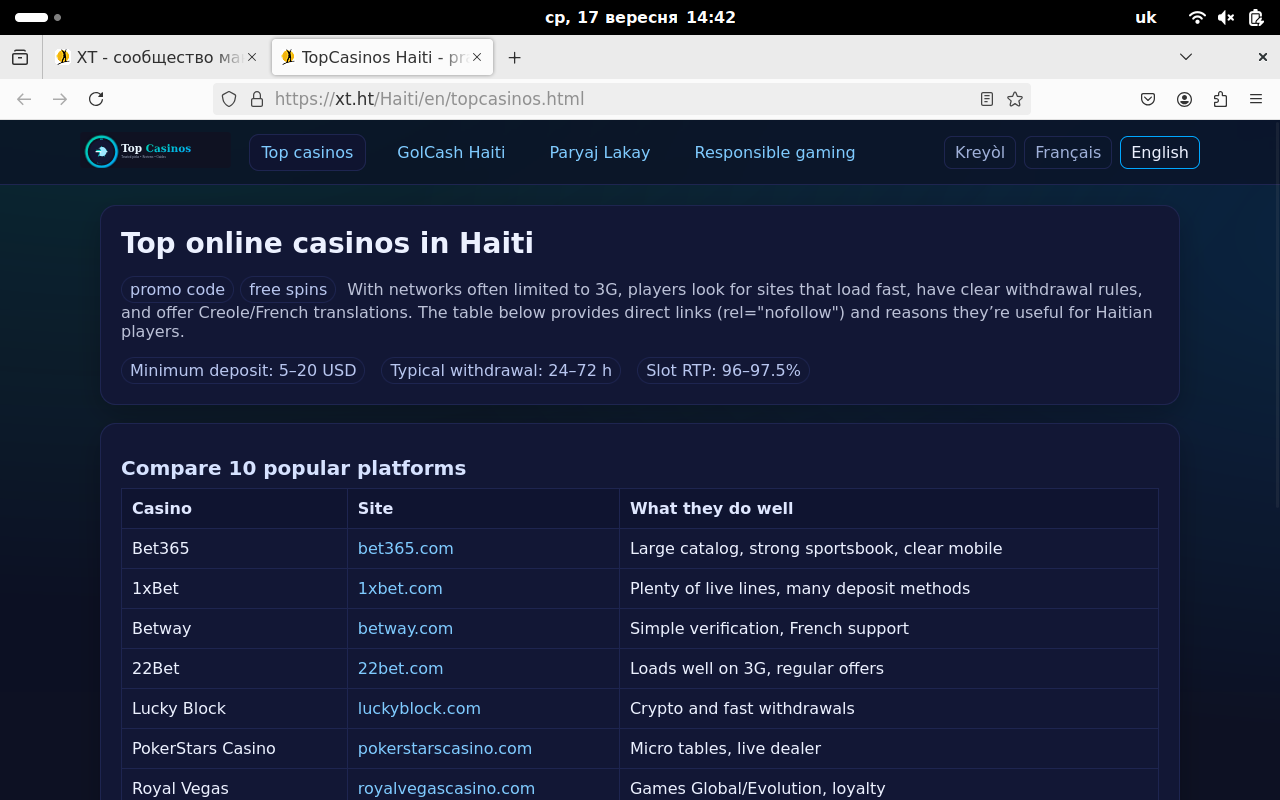This screenshot has width=1280, height=800.
Task: Open the Paryaj Lakay nav item
Action: tap(600, 152)
